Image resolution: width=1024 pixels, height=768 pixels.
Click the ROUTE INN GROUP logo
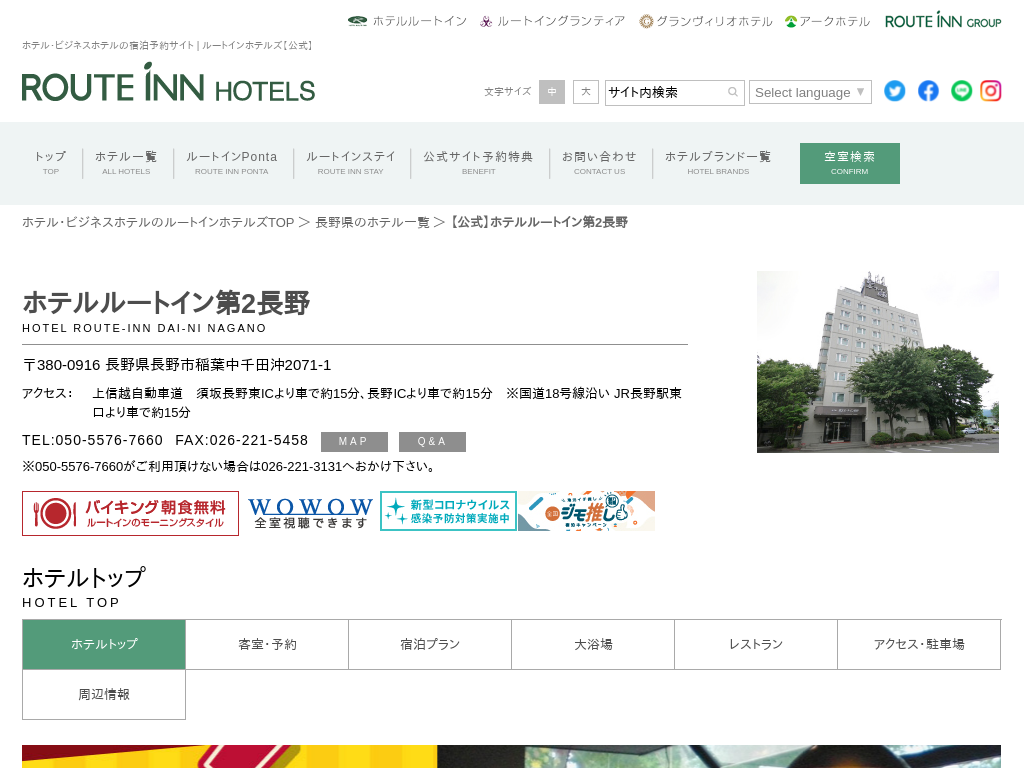pyautogui.click(x=943, y=20)
